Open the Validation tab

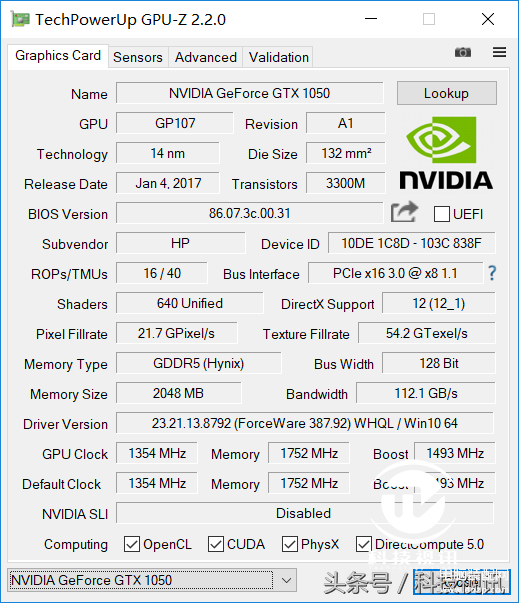(279, 57)
